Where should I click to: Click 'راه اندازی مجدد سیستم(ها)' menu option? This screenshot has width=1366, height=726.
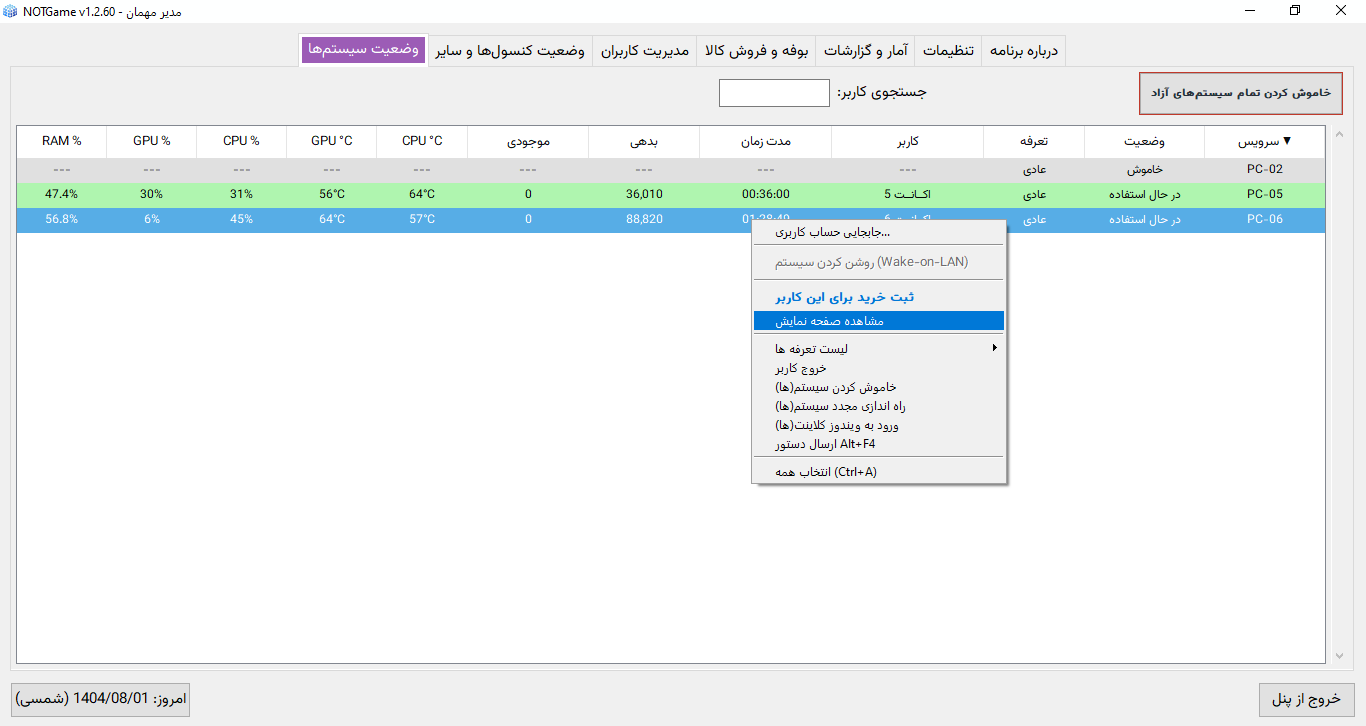878,407
